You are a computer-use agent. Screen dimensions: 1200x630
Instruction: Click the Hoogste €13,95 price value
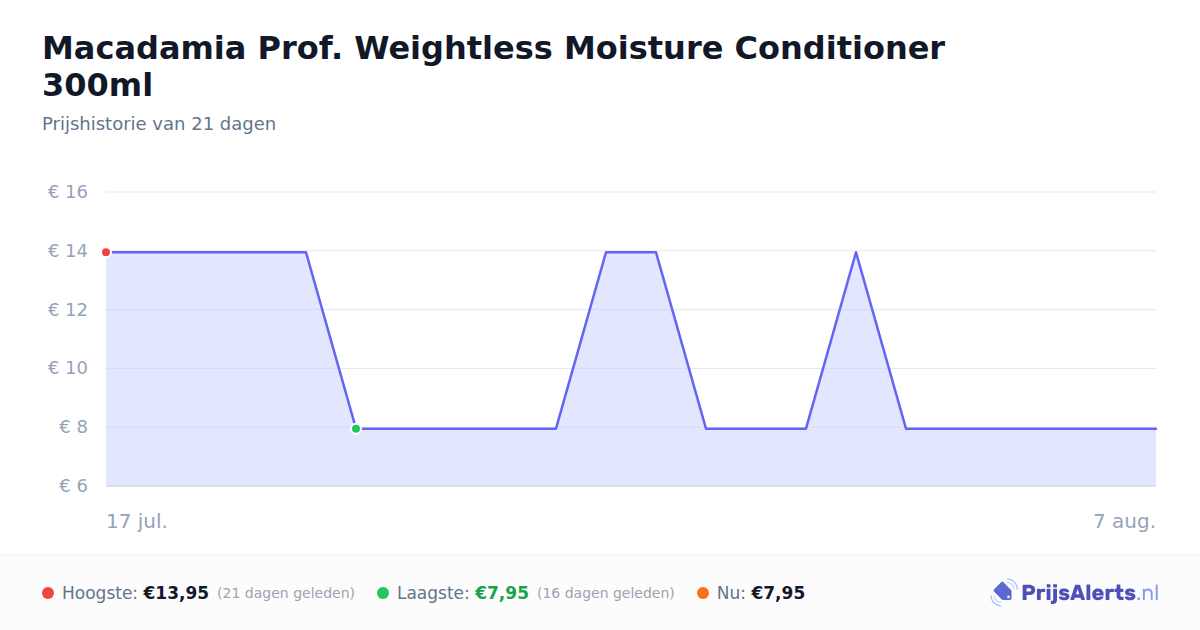176,593
